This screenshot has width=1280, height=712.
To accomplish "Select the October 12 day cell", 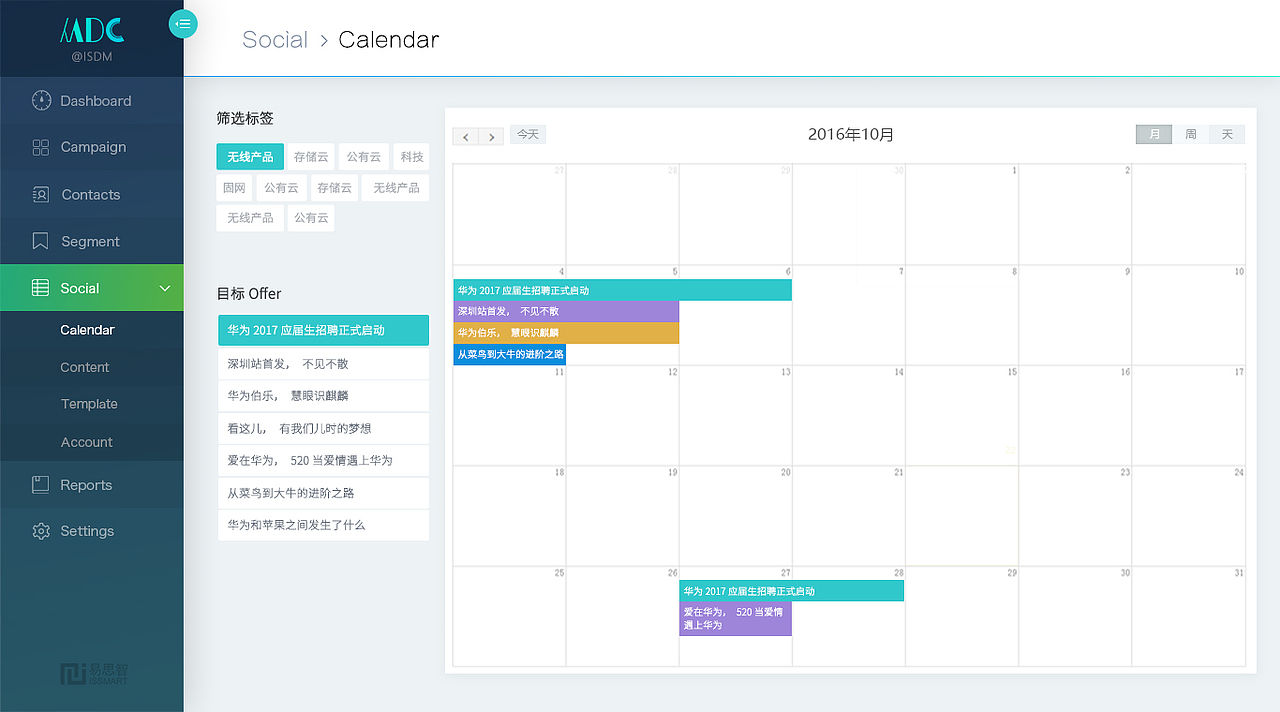I will 623,415.
